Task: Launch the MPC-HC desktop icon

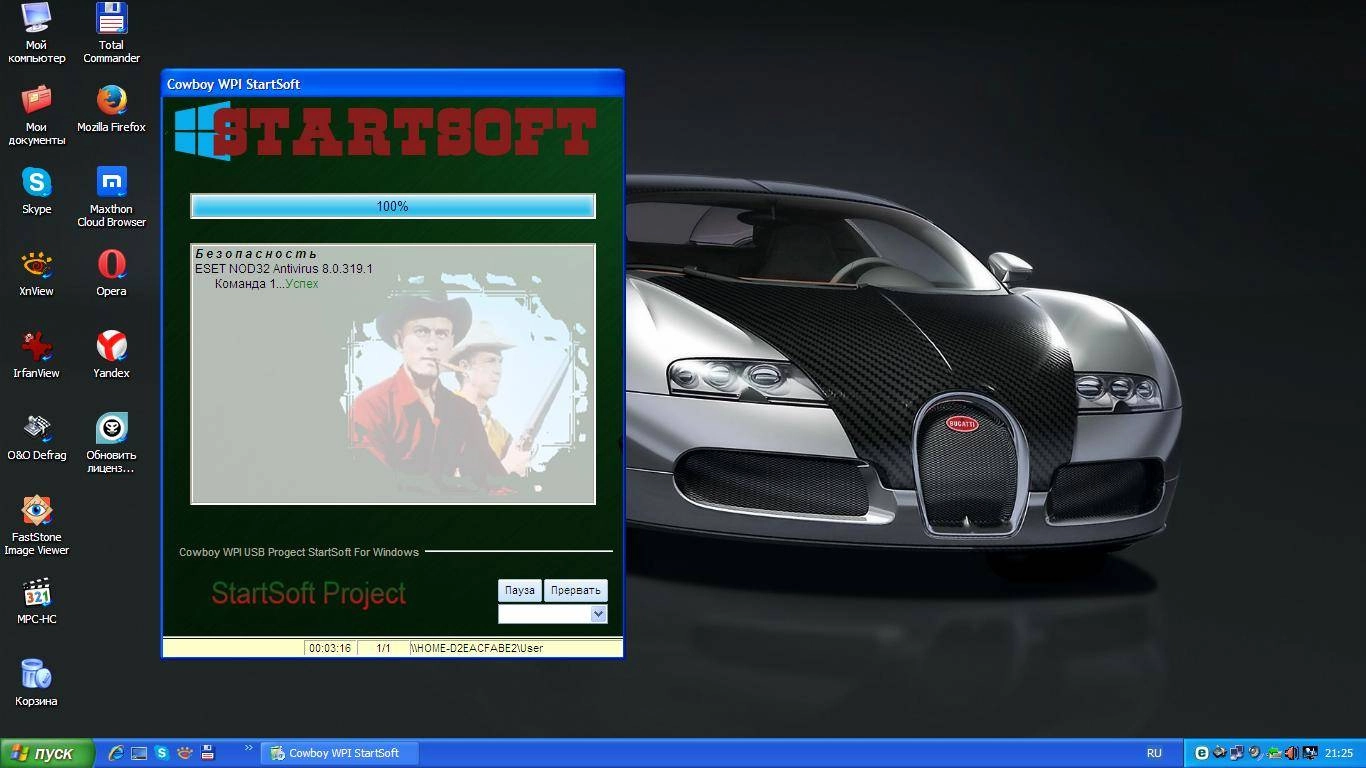Action: coord(36,601)
